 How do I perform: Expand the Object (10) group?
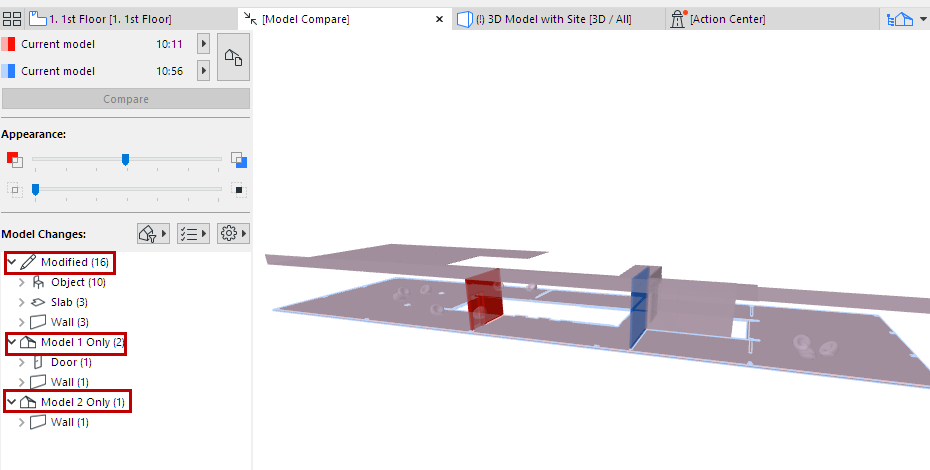tap(22, 282)
